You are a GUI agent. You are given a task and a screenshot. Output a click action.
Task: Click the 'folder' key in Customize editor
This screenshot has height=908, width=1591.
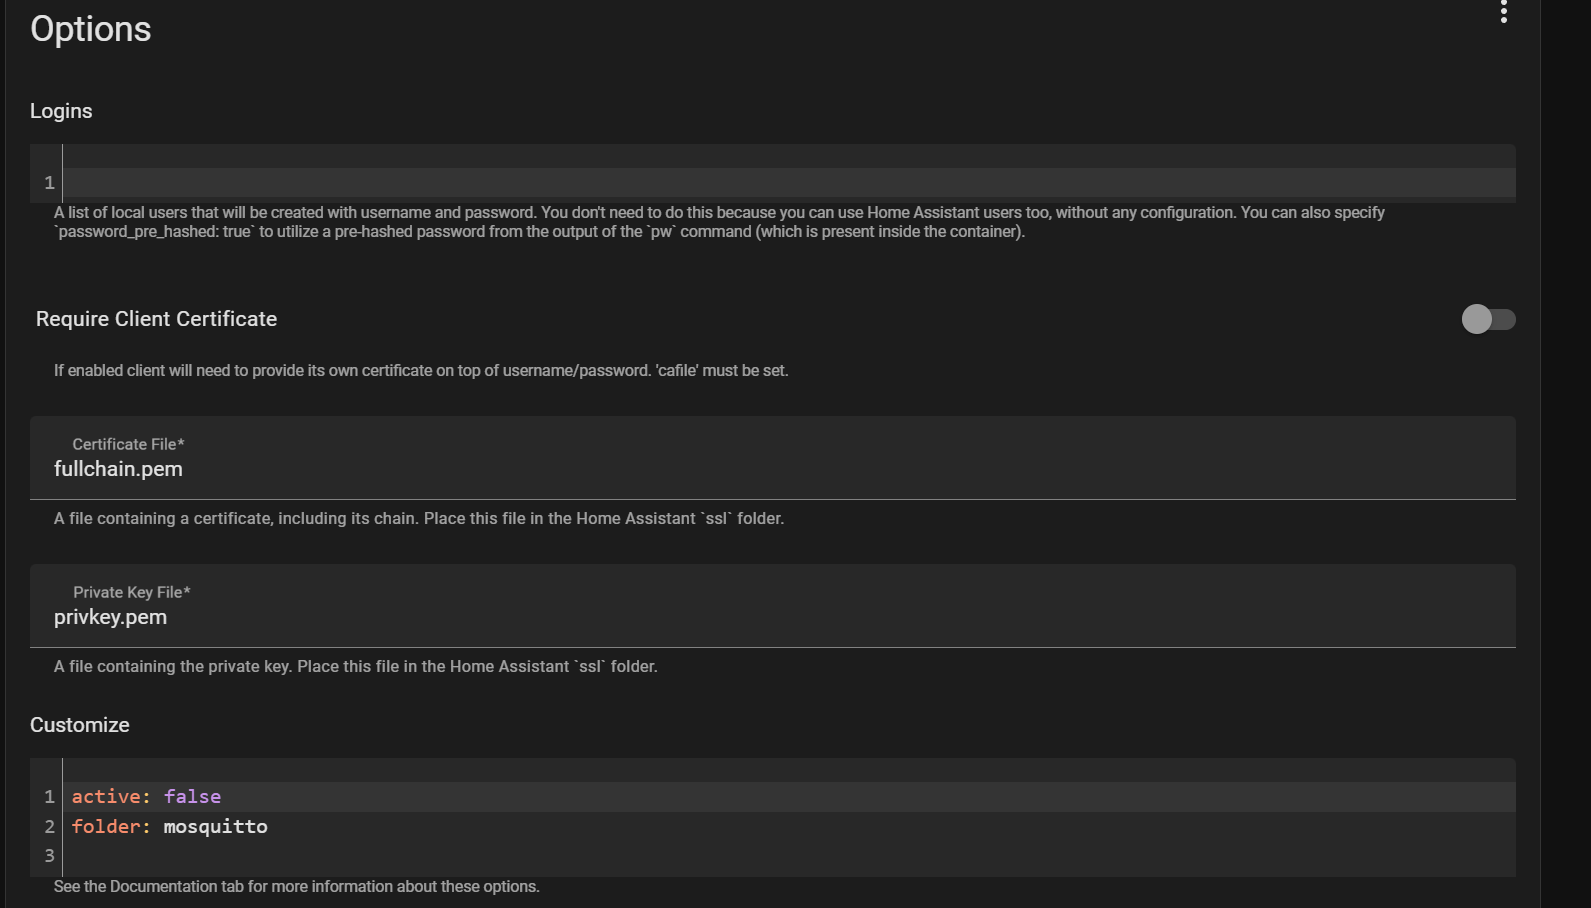[x=105, y=827]
